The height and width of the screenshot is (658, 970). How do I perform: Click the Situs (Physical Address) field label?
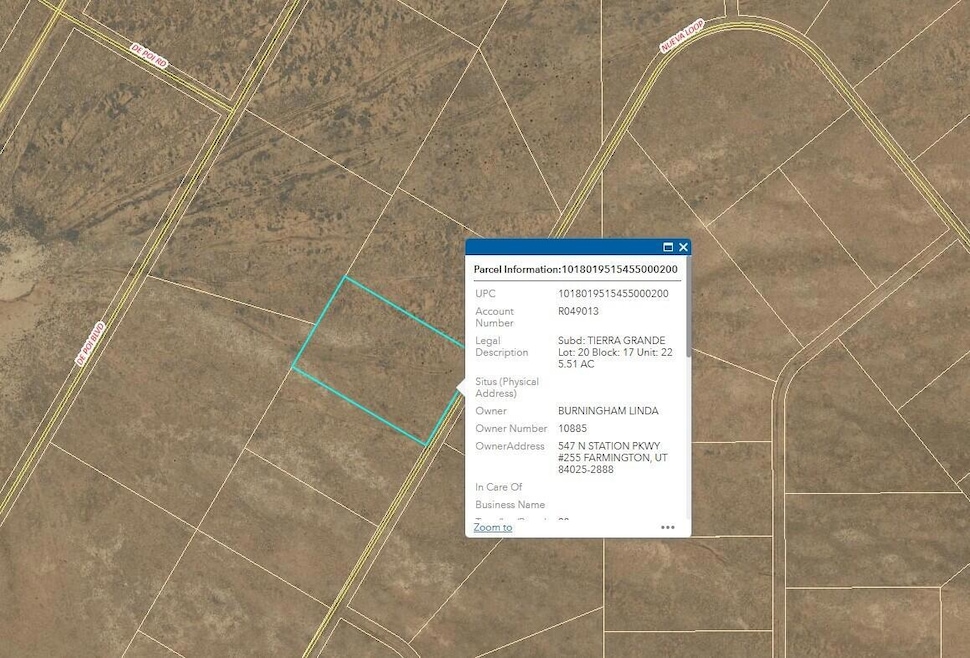(x=507, y=387)
